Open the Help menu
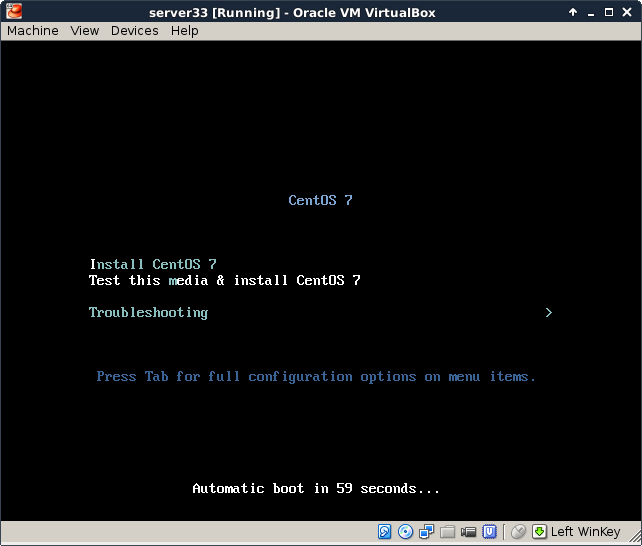 pyautogui.click(x=185, y=31)
